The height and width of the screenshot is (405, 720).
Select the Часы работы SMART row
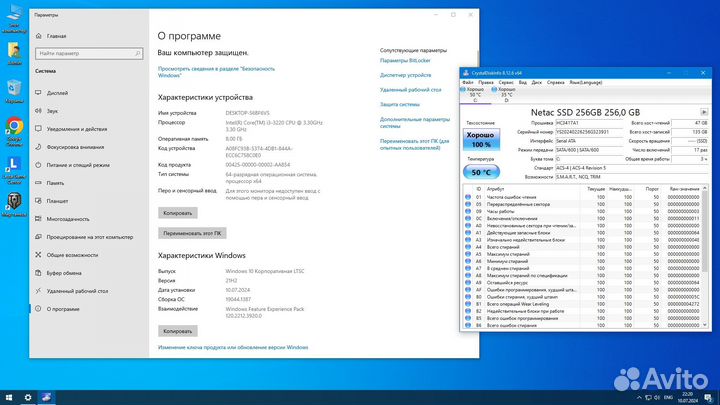point(582,211)
